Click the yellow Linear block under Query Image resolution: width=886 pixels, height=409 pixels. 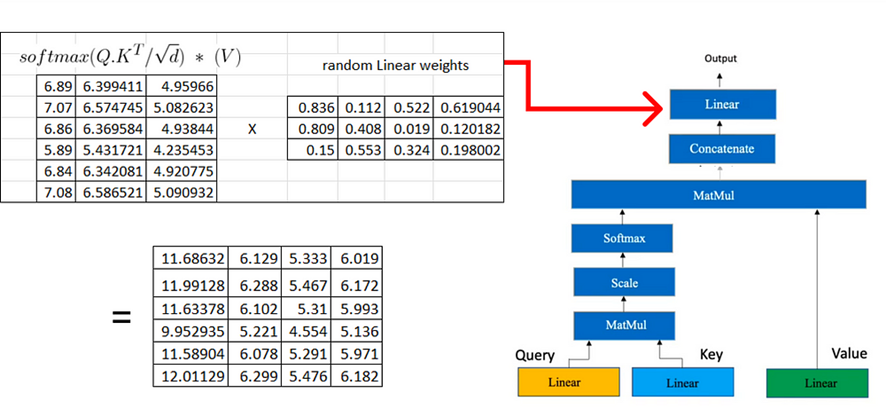pyautogui.click(x=568, y=382)
